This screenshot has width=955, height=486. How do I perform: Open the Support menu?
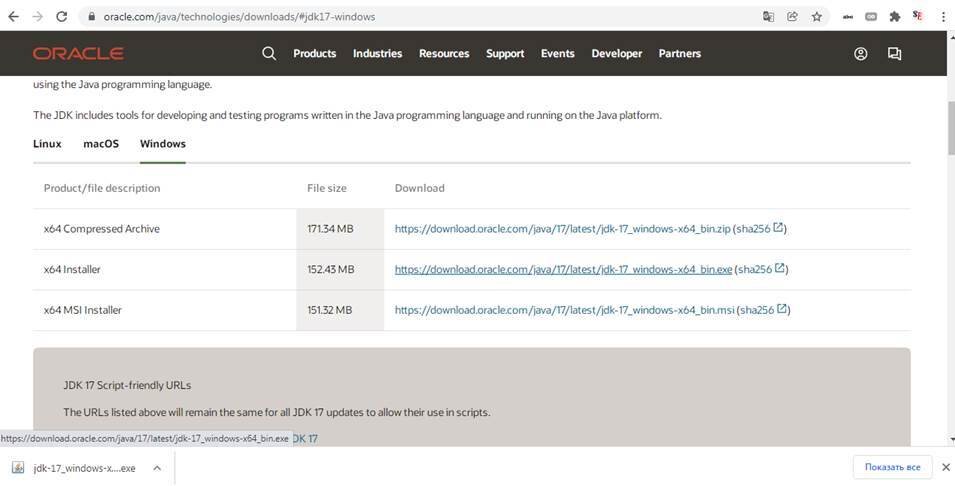pyautogui.click(x=505, y=54)
